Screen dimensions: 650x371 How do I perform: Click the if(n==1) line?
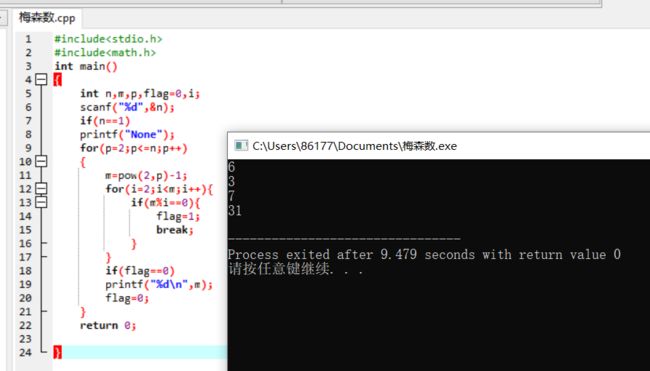(105, 121)
